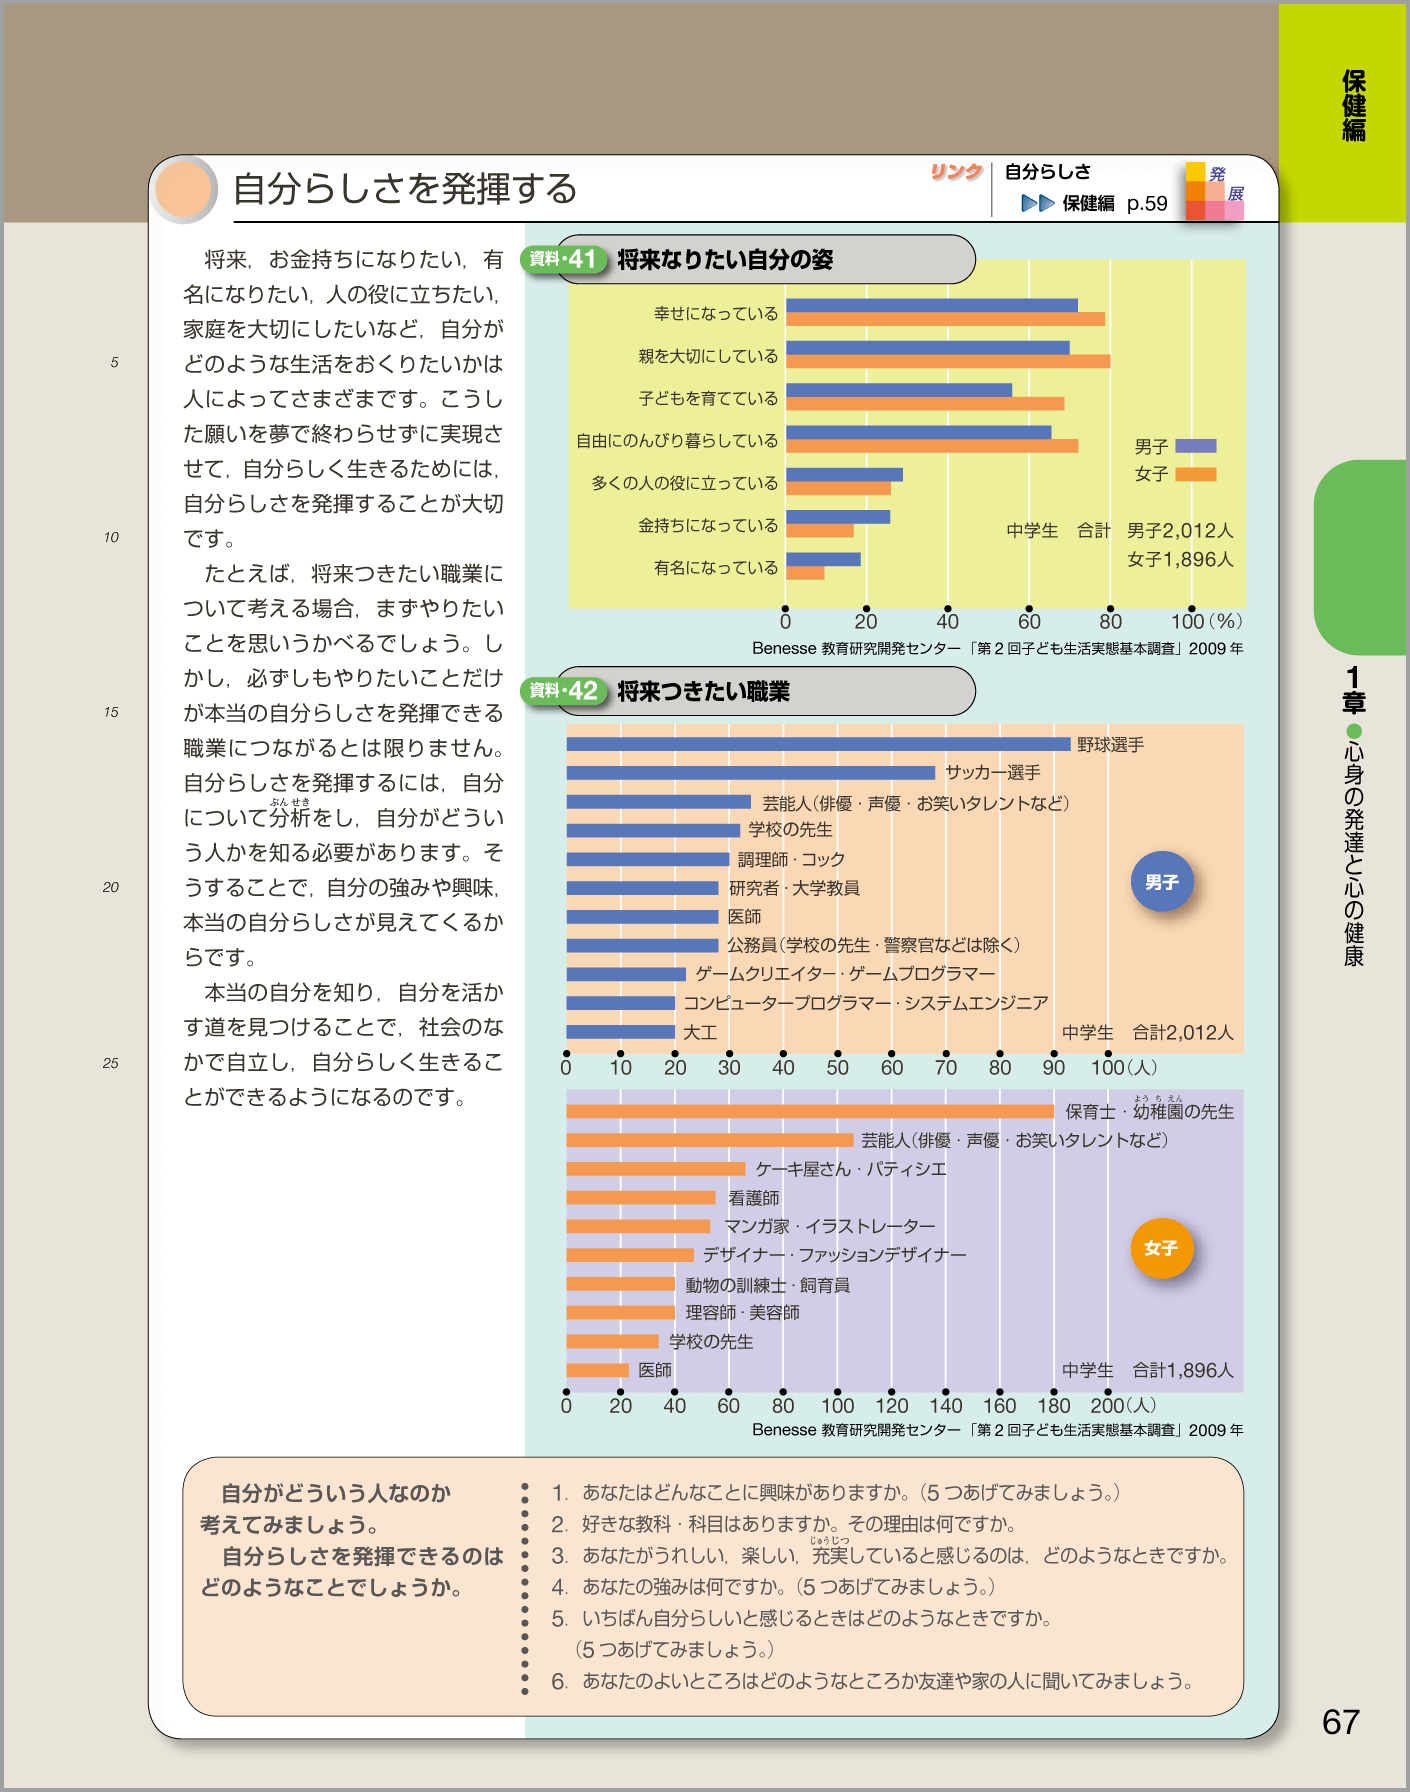
Task: Select the 1章 chapter label
Action: [x=1354, y=690]
